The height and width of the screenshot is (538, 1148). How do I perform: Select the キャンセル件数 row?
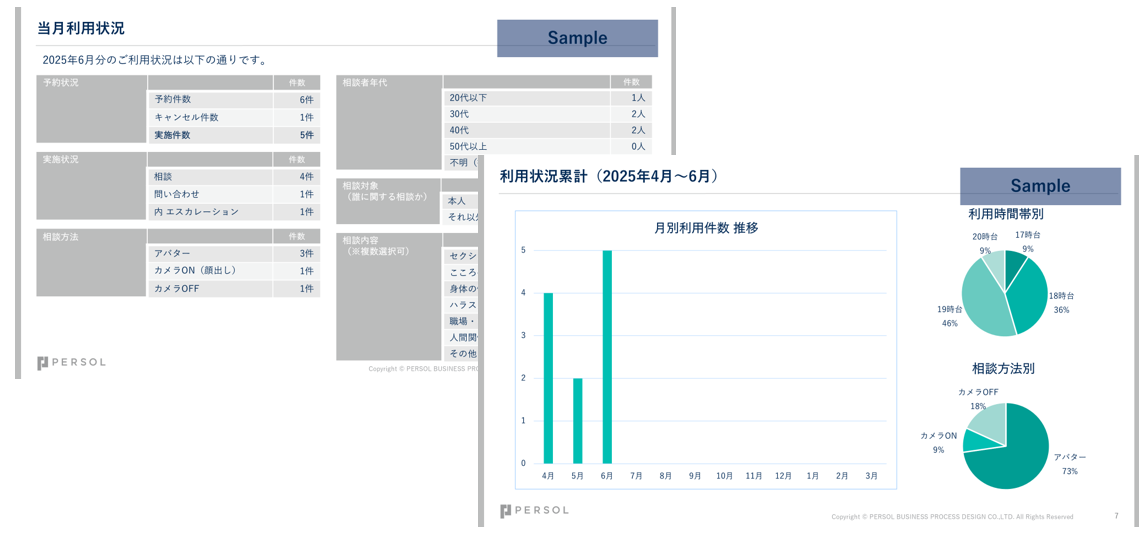coord(233,117)
